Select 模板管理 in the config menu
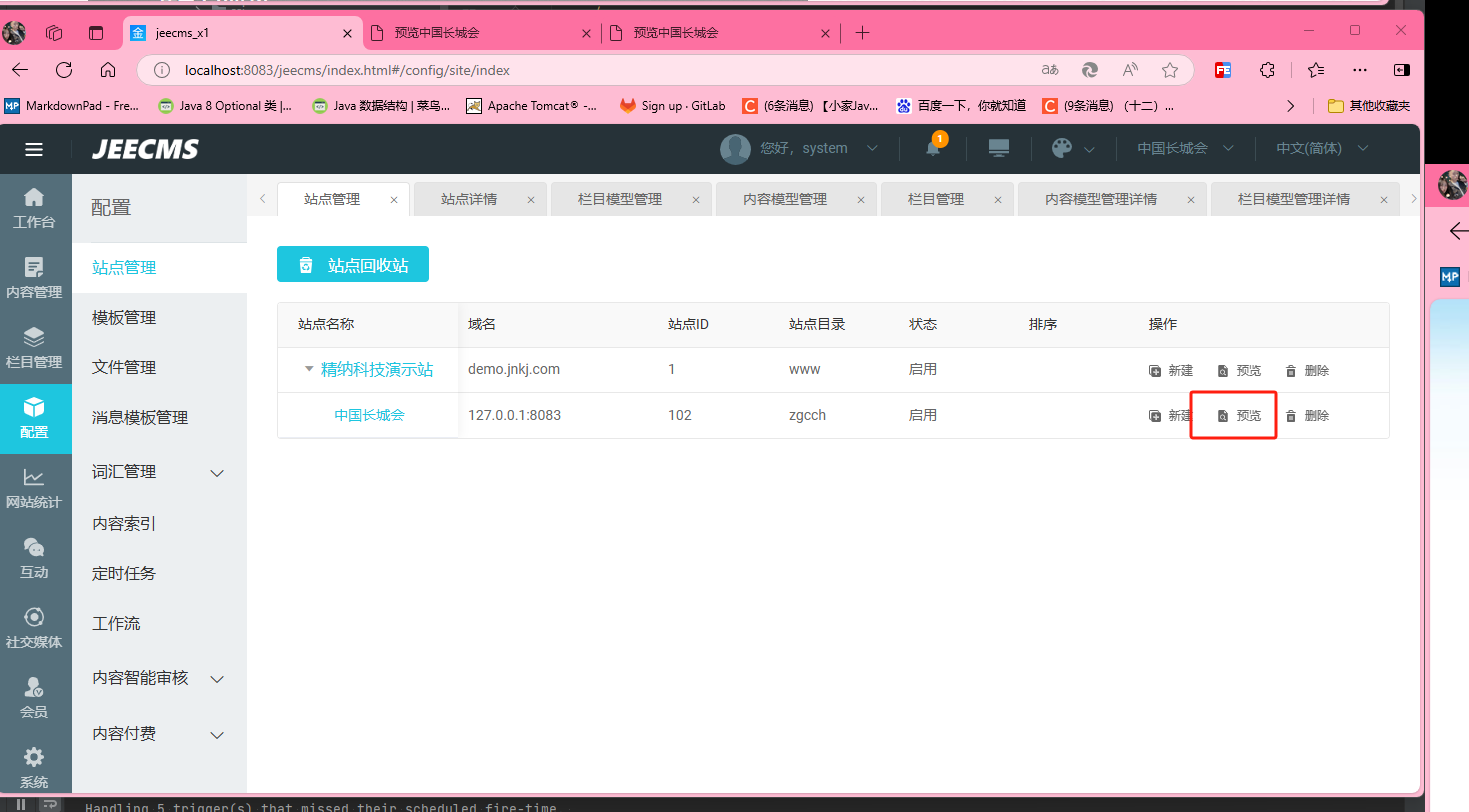 pyautogui.click(x=124, y=317)
